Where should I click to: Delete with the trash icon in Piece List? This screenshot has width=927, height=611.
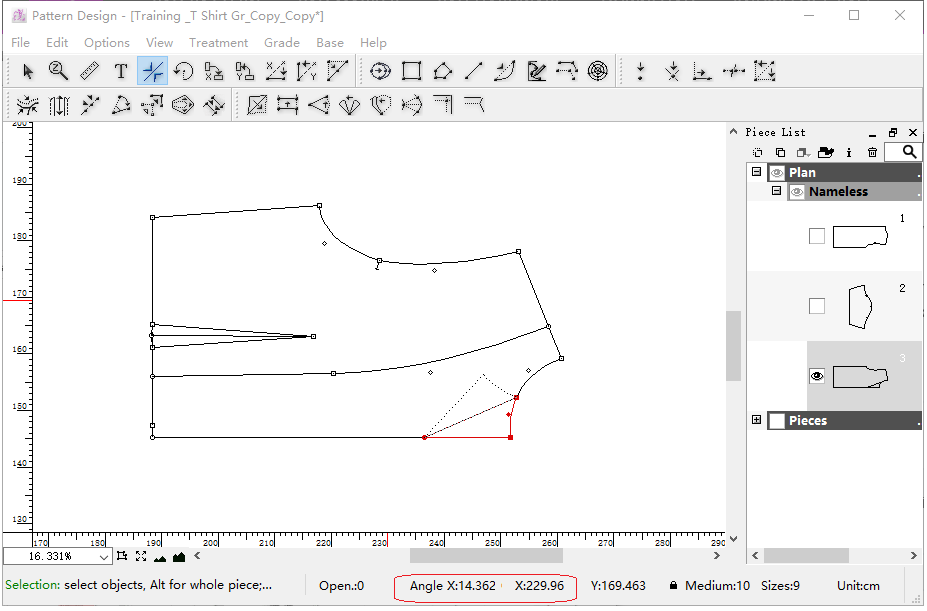tap(872, 152)
